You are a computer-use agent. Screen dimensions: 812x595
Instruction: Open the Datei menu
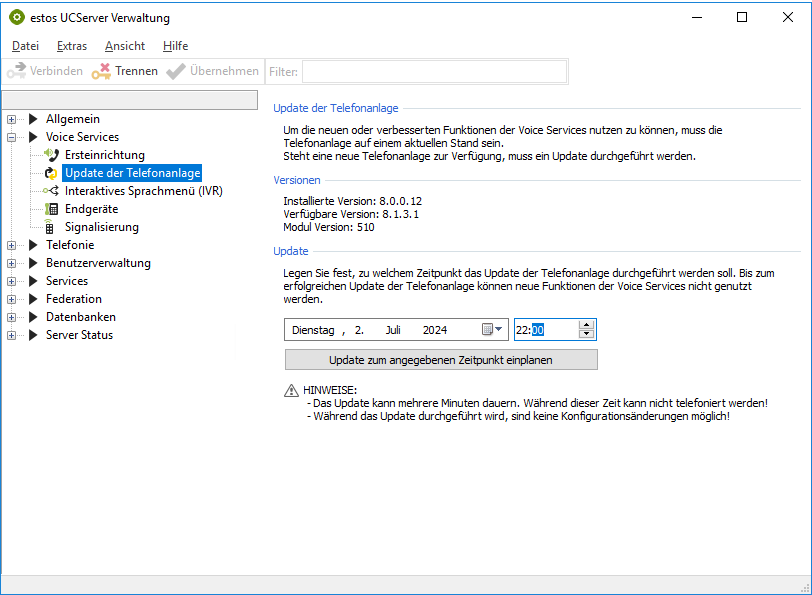(x=25, y=46)
